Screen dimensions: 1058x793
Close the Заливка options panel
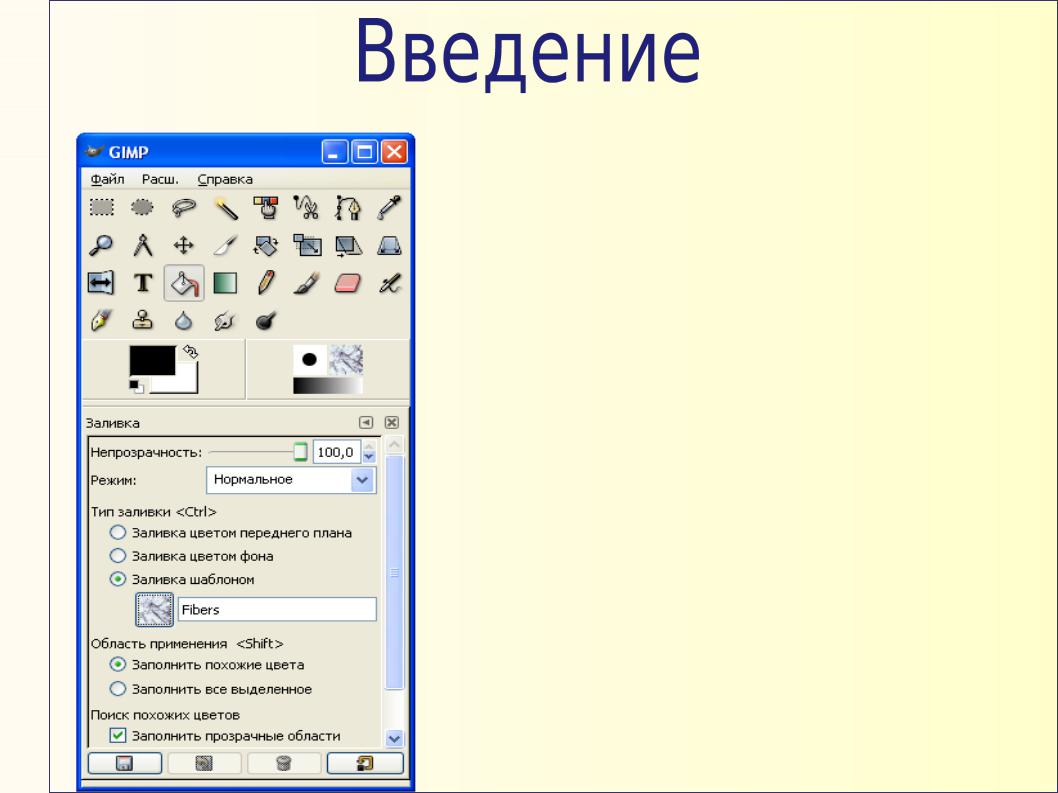(391, 422)
